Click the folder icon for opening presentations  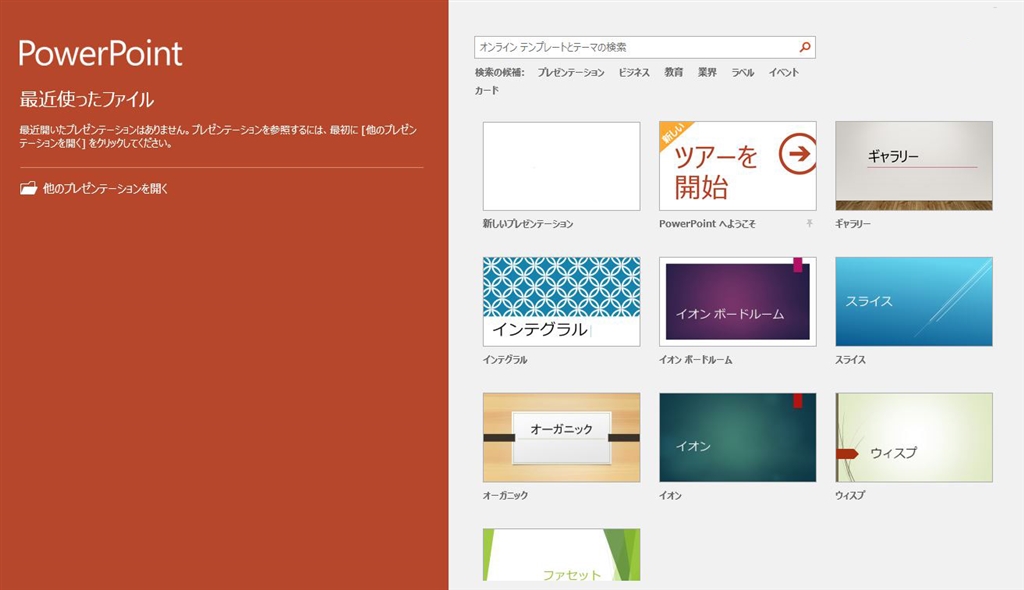28,189
